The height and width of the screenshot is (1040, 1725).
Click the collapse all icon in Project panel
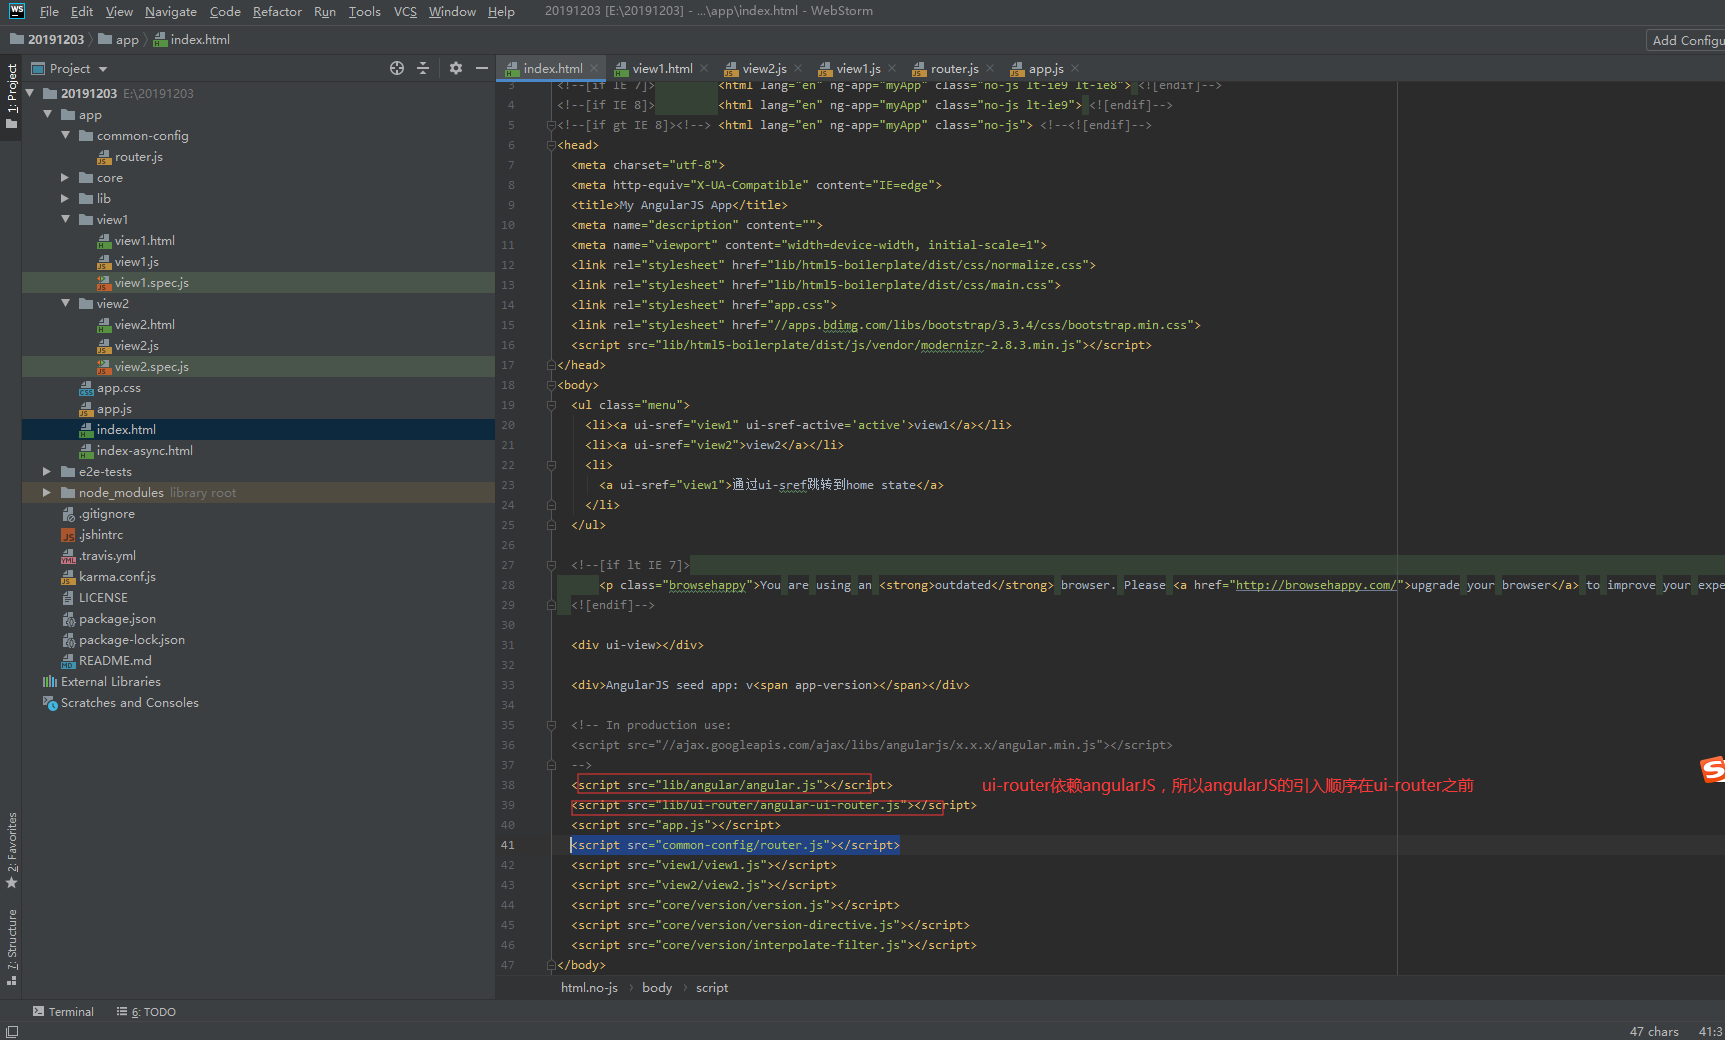click(423, 68)
